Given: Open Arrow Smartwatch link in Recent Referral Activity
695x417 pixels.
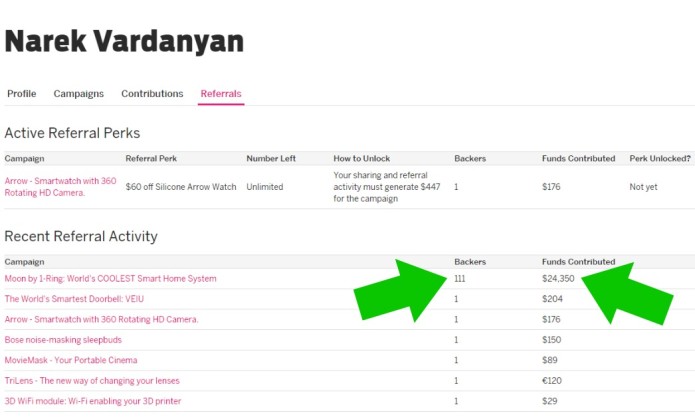Looking at the screenshot, I should (x=101, y=319).
